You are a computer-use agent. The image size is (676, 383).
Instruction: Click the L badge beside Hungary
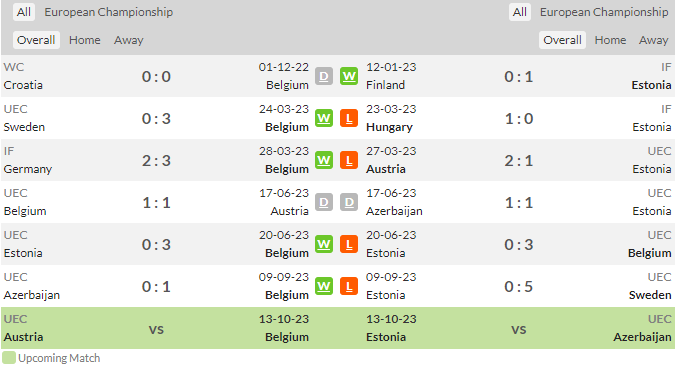349,118
